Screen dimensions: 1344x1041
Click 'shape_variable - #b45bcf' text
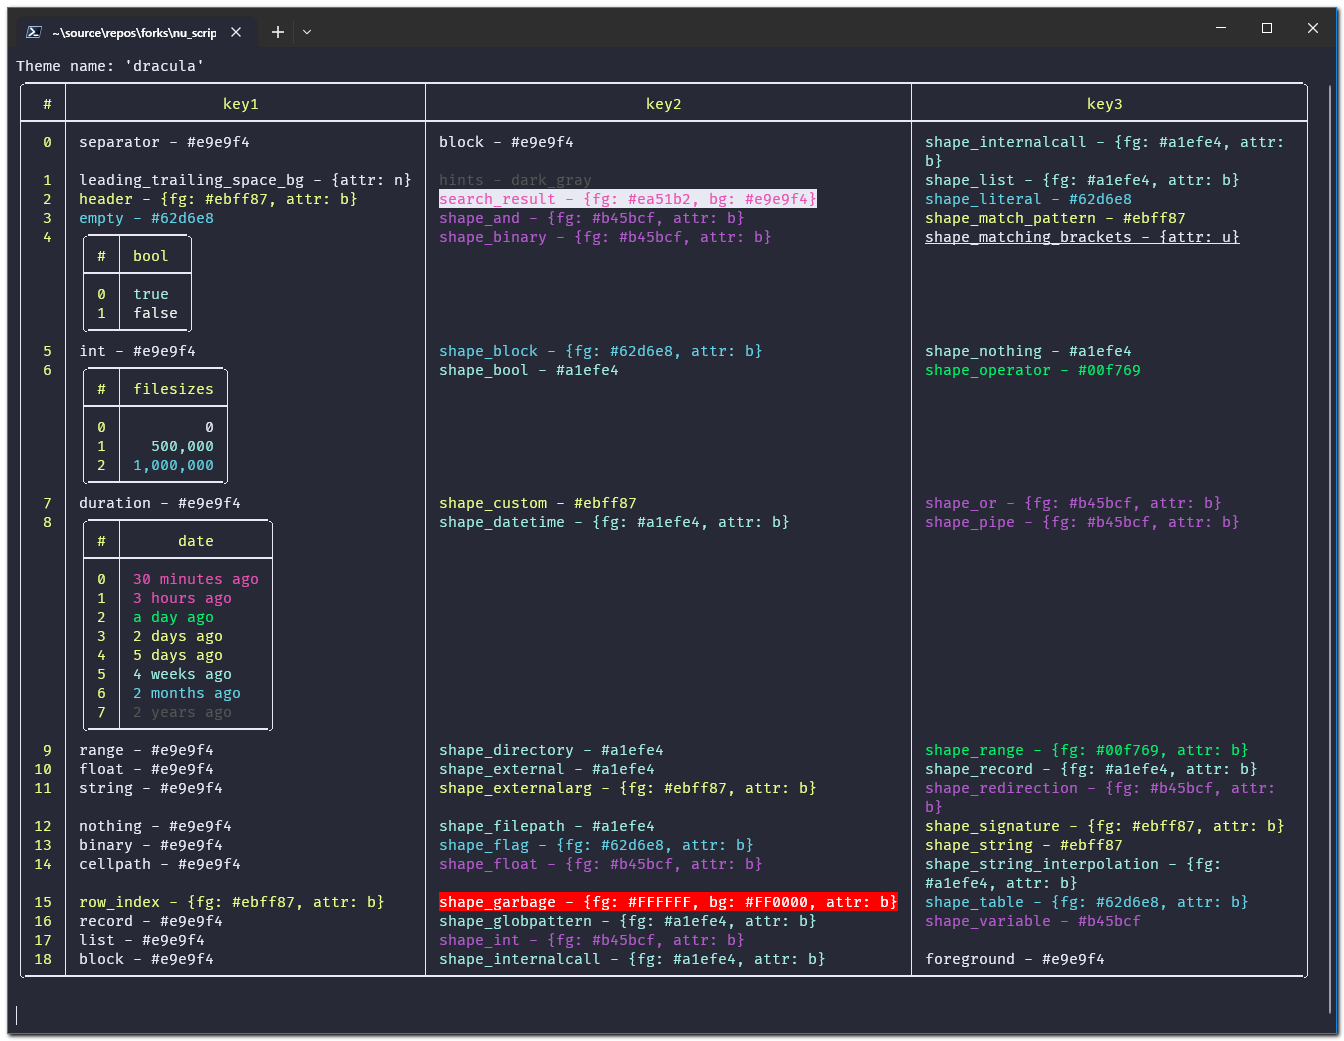1033,921
